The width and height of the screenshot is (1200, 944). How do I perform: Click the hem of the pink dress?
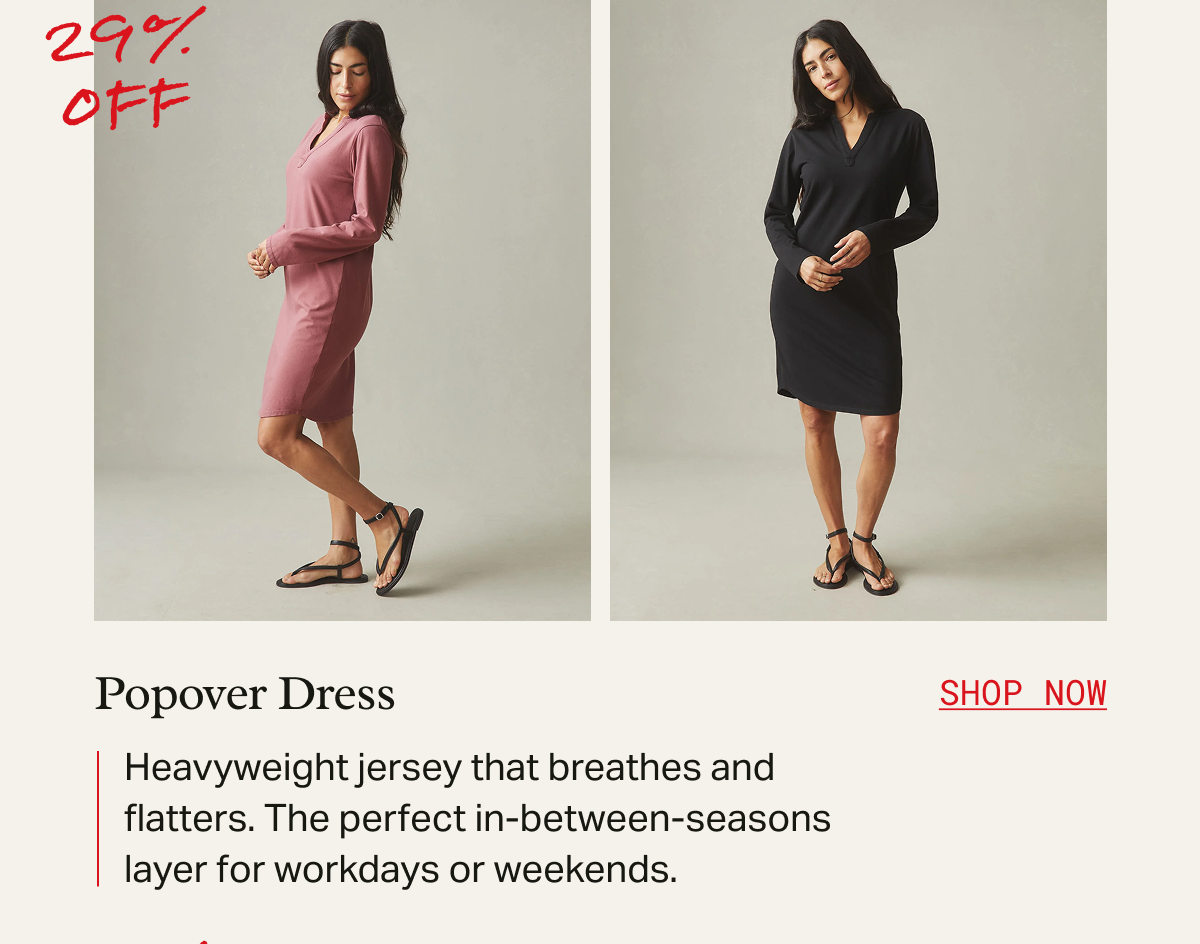point(306,410)
